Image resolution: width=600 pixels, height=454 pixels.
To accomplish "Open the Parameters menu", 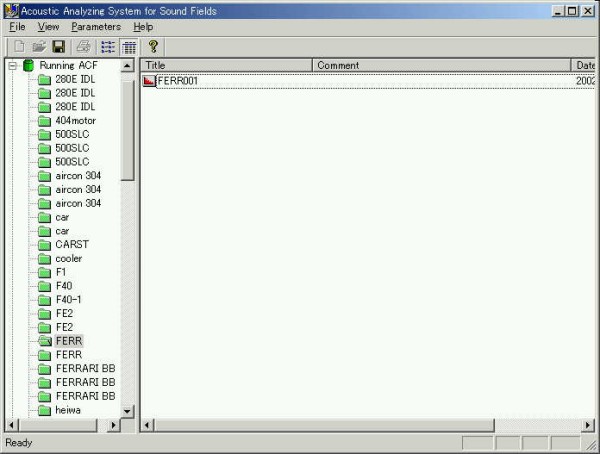I will [x=96, y=27].
